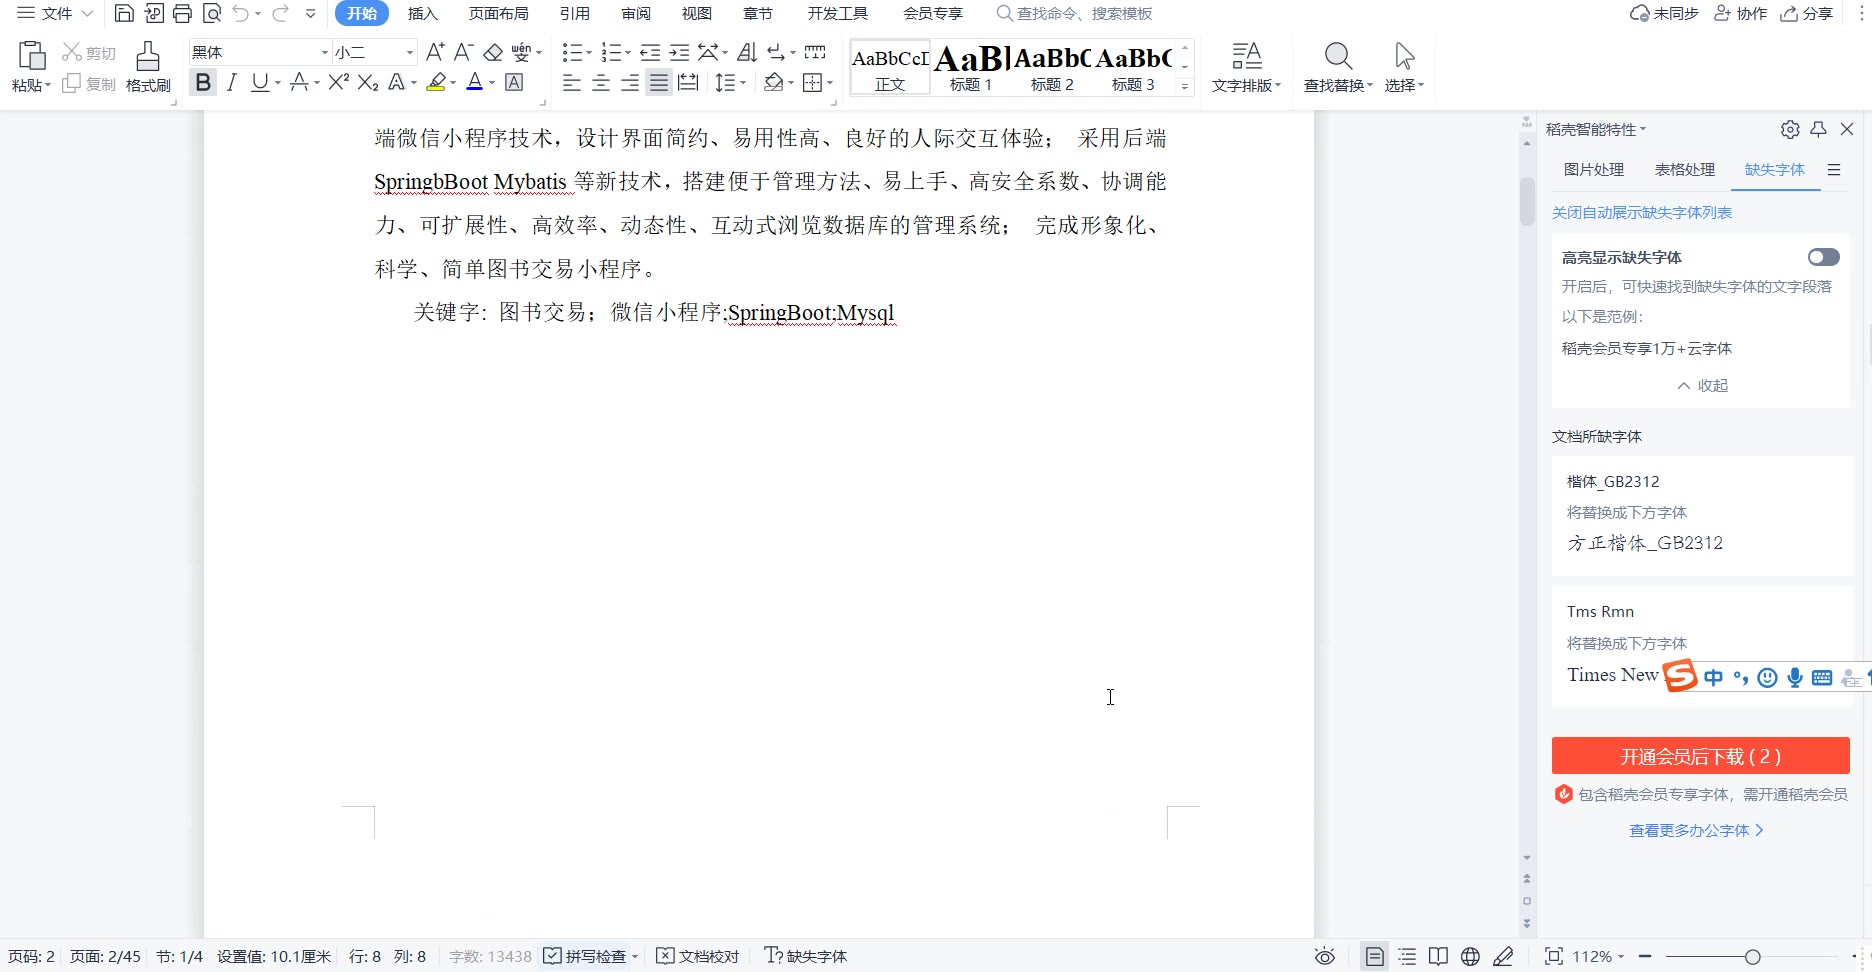Toggle 拼写检查 spell check in status bar

[x=586, y=957]
